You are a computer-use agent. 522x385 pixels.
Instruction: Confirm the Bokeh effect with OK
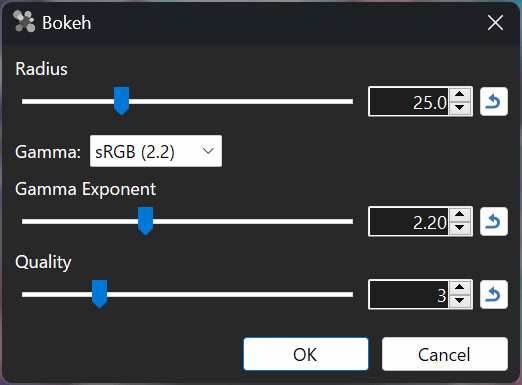coord(306,354)
